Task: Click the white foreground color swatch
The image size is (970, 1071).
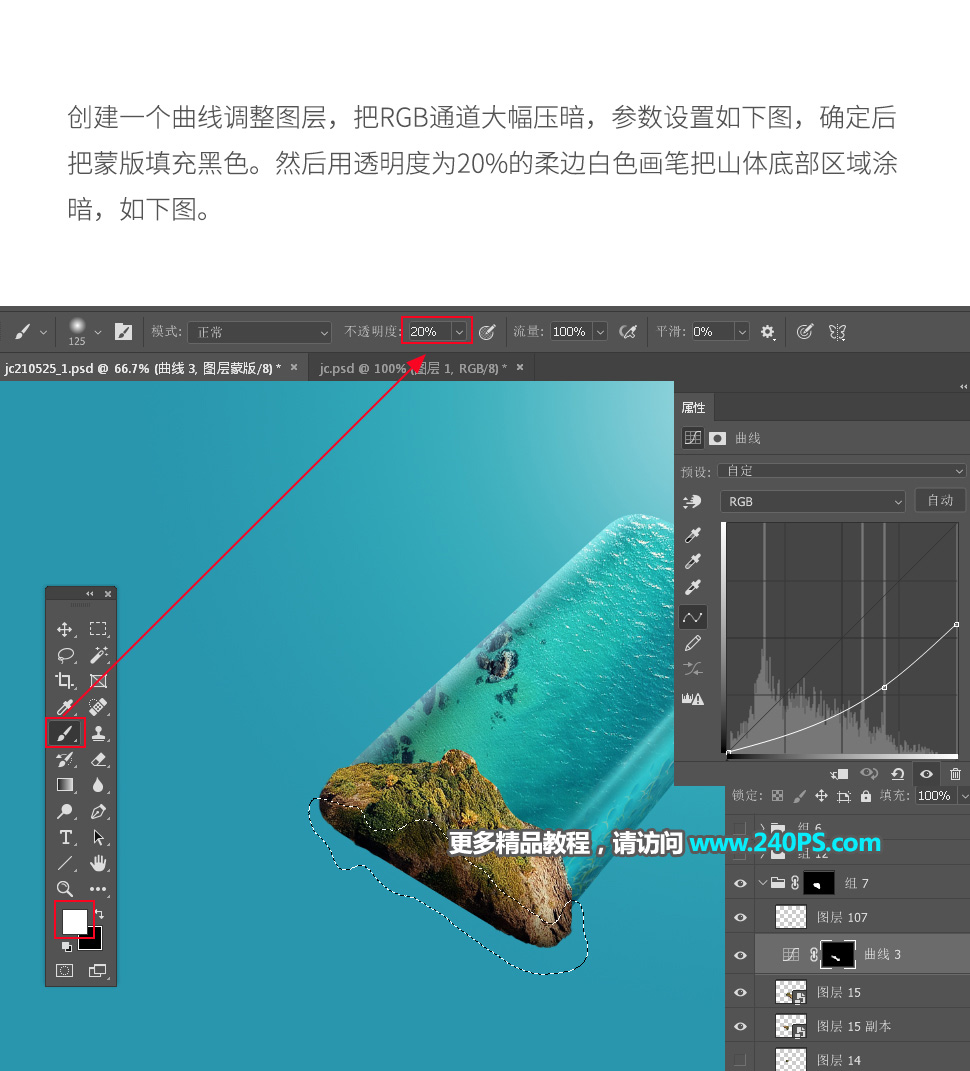Action: (x=74, y=919)
